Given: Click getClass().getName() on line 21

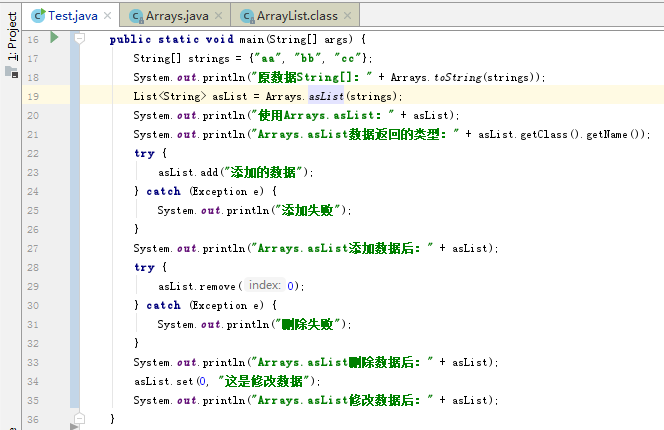Looking at the screenshot, I should tap(582, 134).
